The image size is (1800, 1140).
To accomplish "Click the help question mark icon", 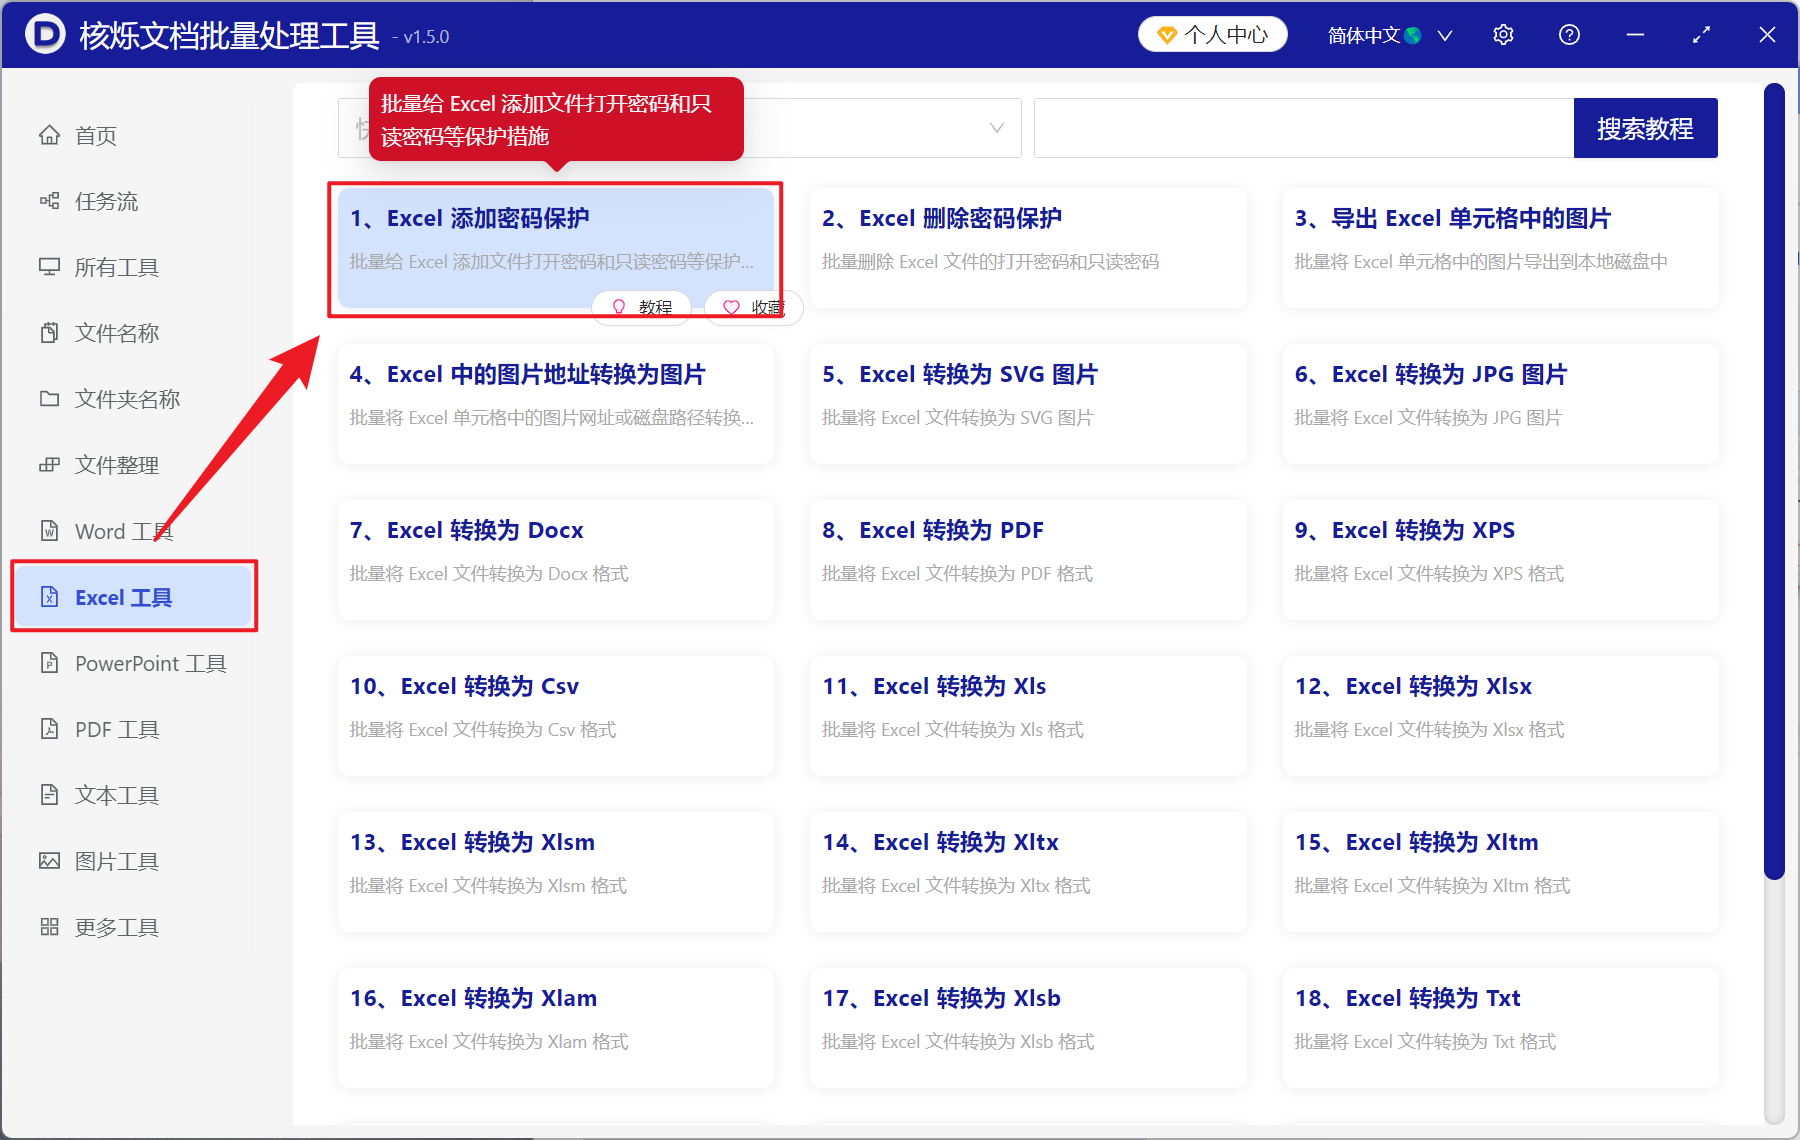I will pyautogui.click(x=1568, y=34).
